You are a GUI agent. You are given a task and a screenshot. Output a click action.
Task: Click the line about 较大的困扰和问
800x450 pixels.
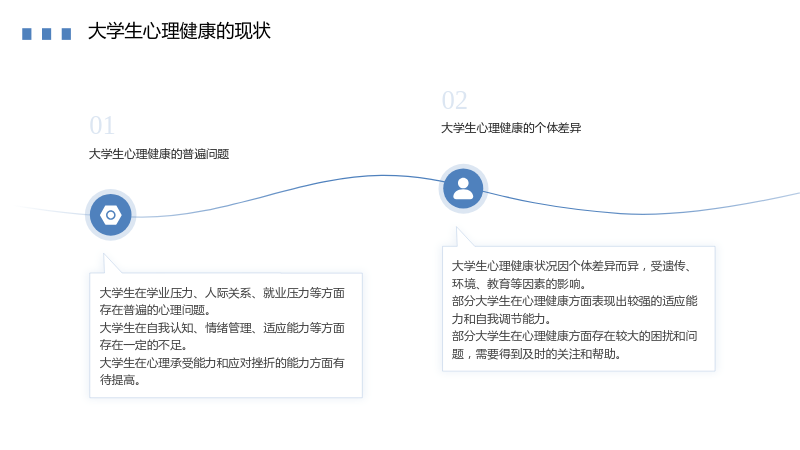574,336
